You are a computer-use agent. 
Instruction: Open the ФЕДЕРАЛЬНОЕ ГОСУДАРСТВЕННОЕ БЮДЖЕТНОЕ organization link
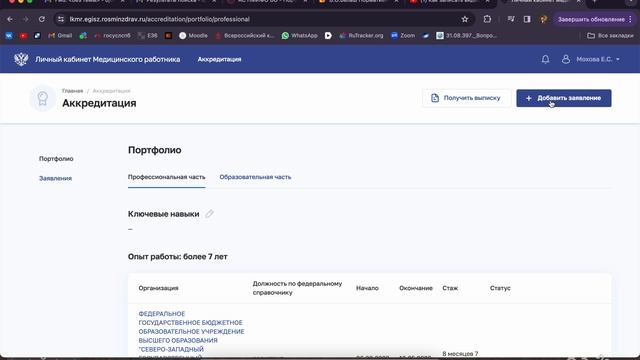pyautogui.click(x=191, y=336)
